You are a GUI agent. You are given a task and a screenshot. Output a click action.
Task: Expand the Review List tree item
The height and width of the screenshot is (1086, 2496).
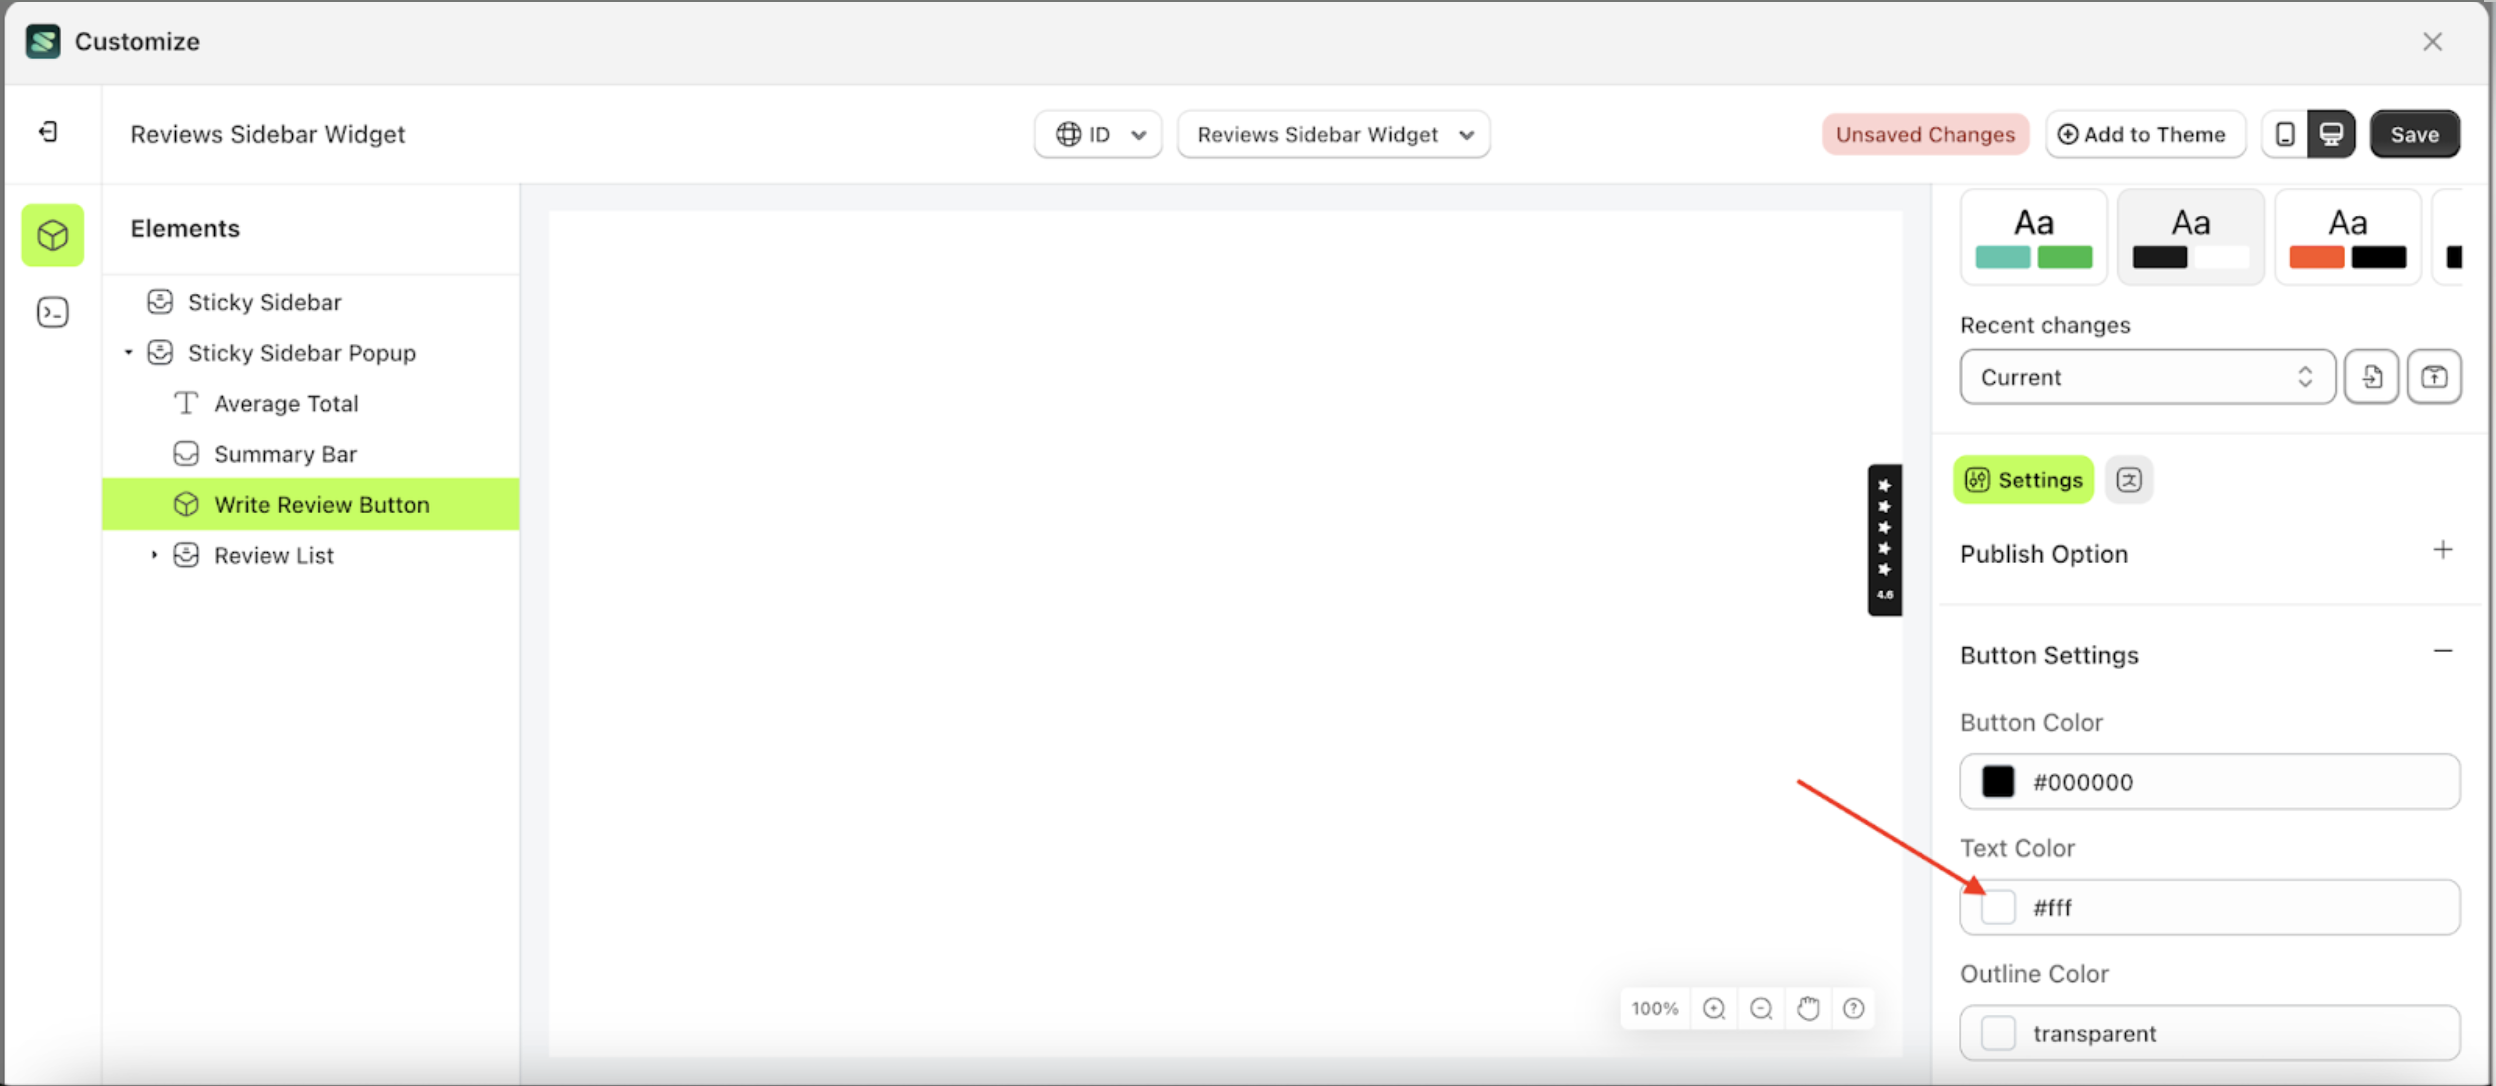[155, 554]
